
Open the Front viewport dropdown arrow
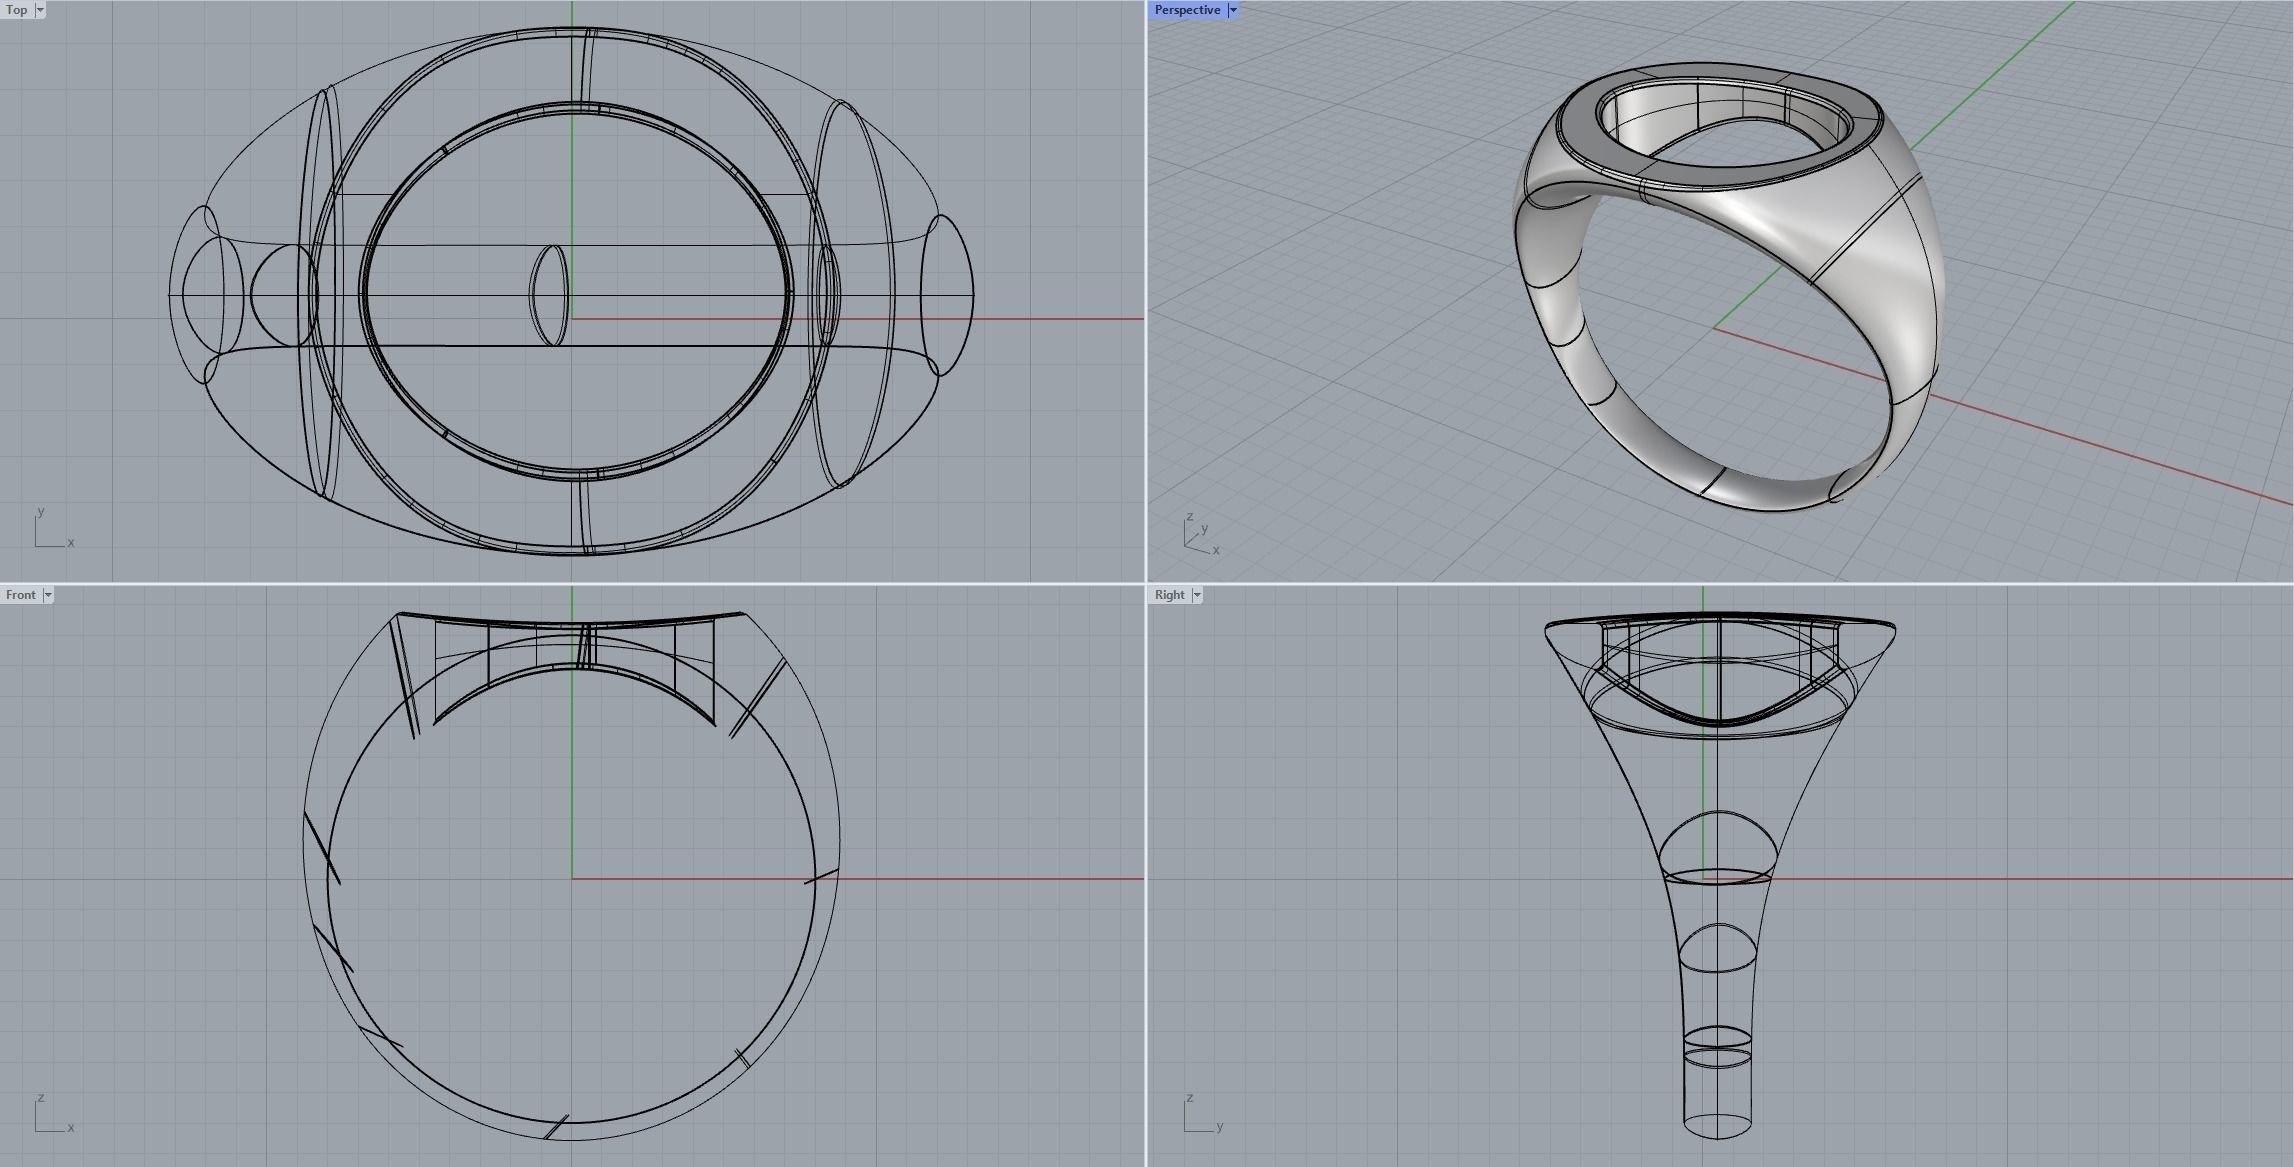[48, 595]
